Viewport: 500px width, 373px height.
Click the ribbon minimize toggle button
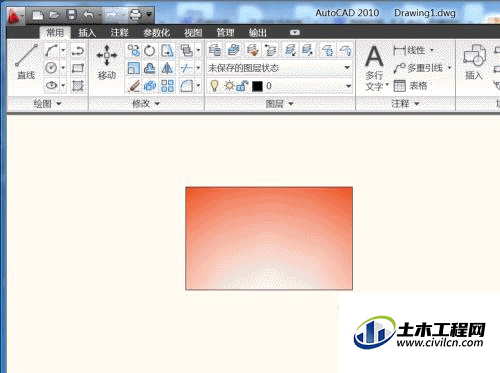295,32
